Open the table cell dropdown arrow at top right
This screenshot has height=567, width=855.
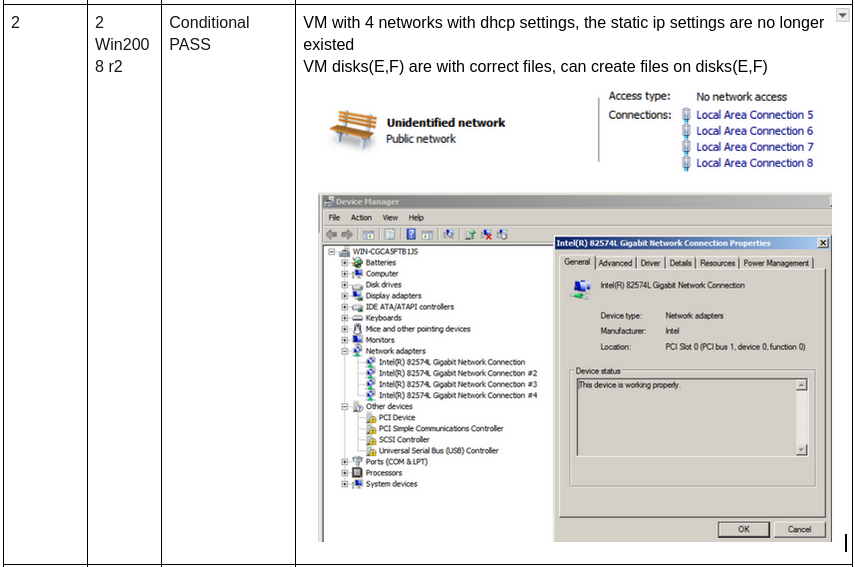tap(841, 16)
